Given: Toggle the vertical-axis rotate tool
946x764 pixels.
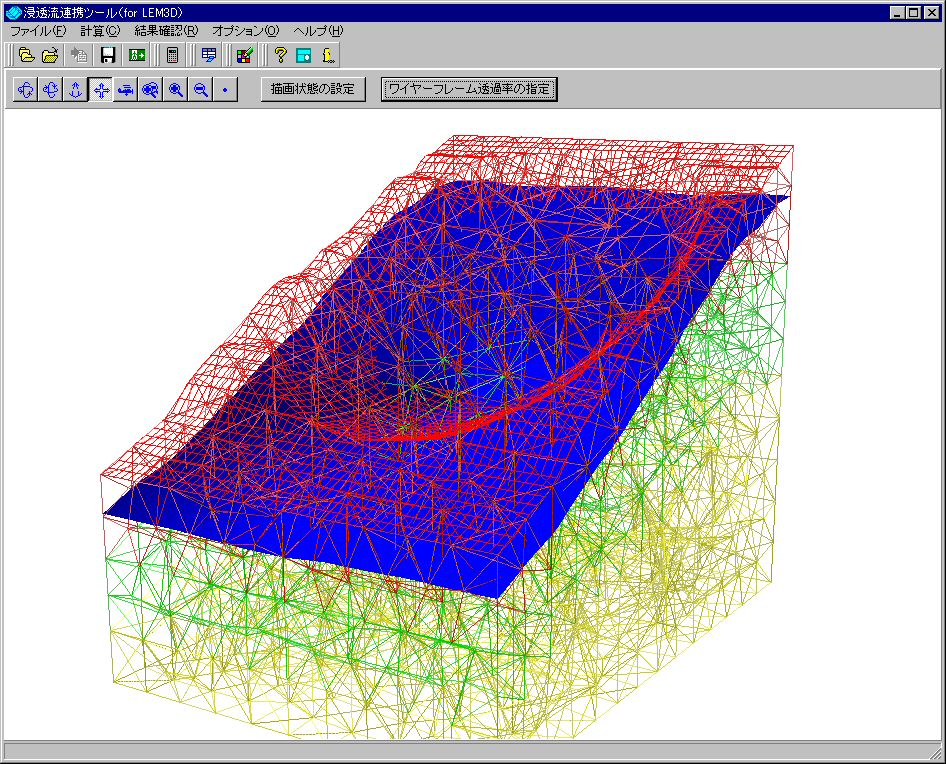Looking at the screenshot, I should pyautogui.click(x=76, y=90).
